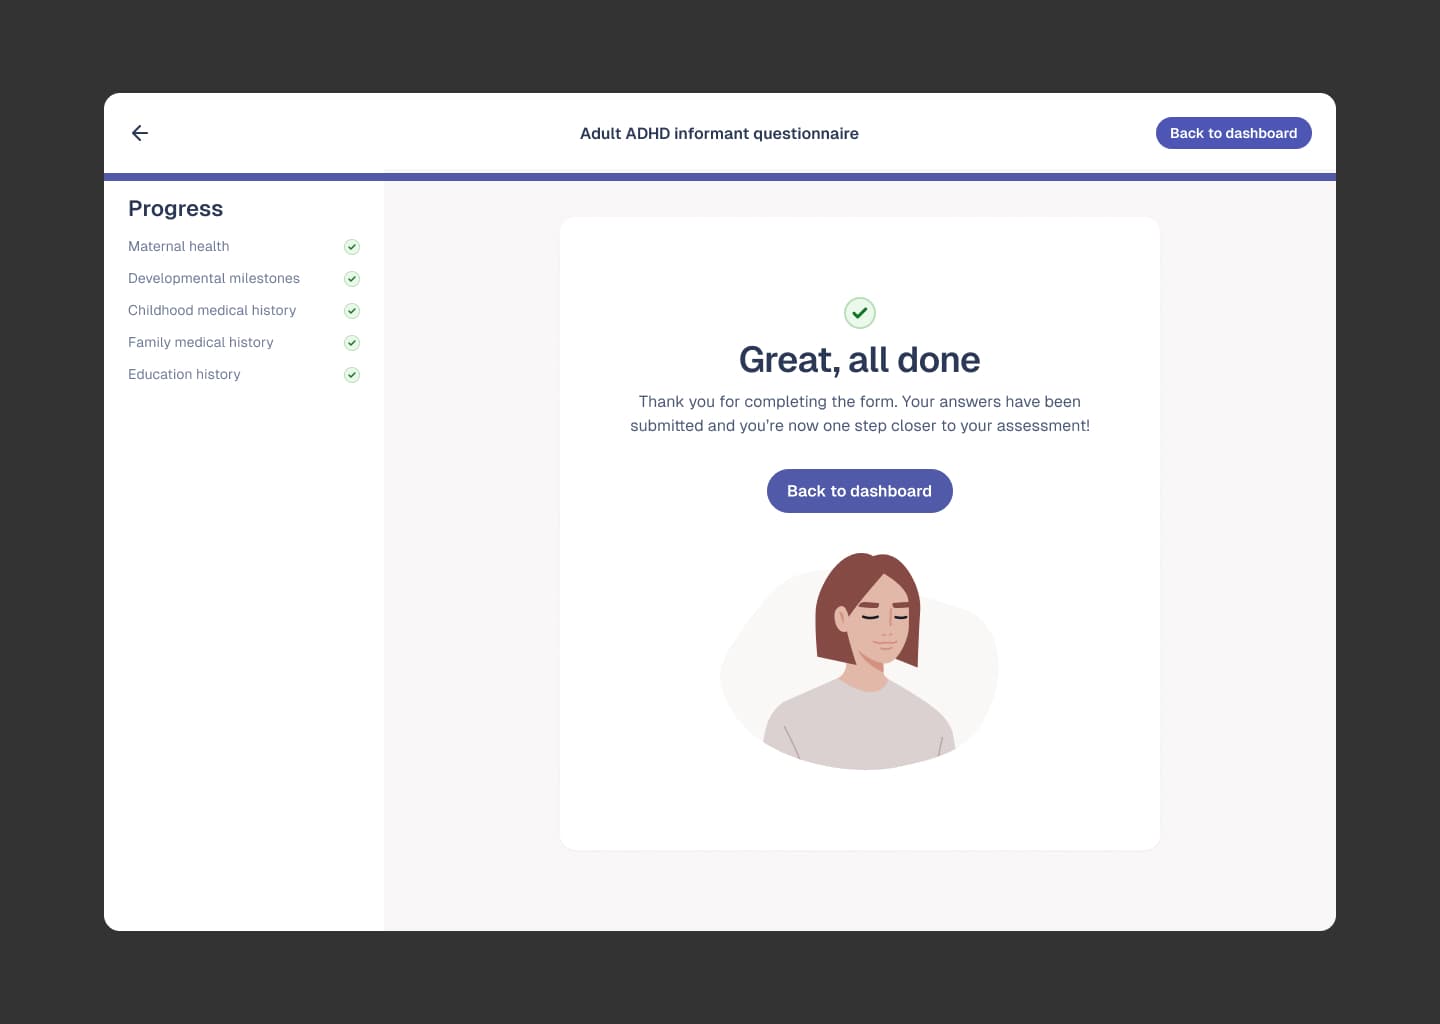The width and height of the screenshot is (1440, 1024).
Task: Open the Developmental milestones section
Action: pyautogui.click(x=214, y=278)
